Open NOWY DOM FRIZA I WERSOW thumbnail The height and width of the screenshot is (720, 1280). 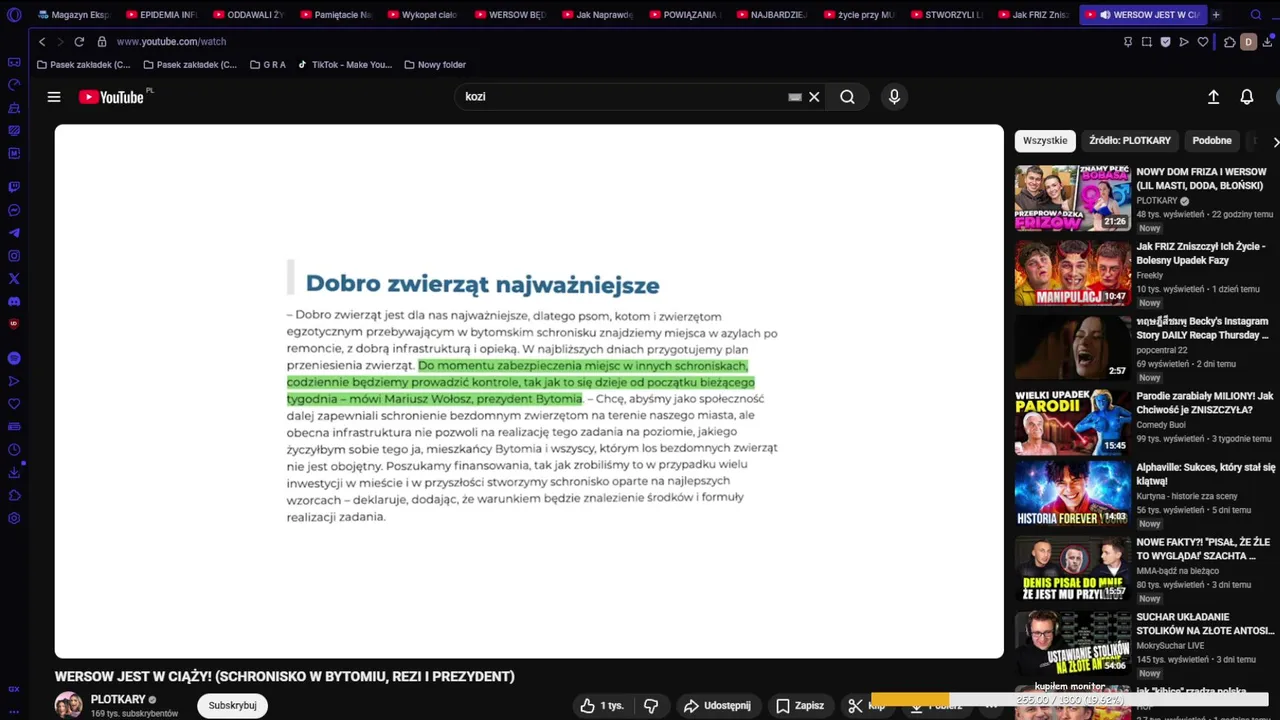(1073, 198)
